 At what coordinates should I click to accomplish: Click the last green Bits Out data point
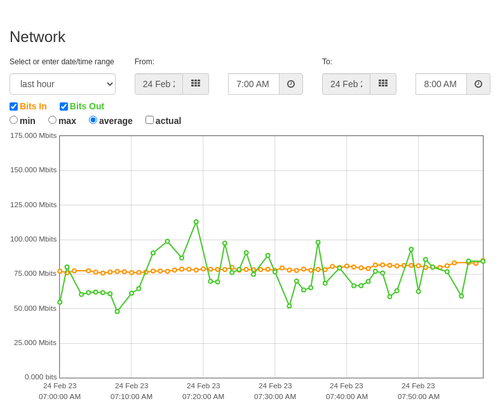[x=483, y=261]
